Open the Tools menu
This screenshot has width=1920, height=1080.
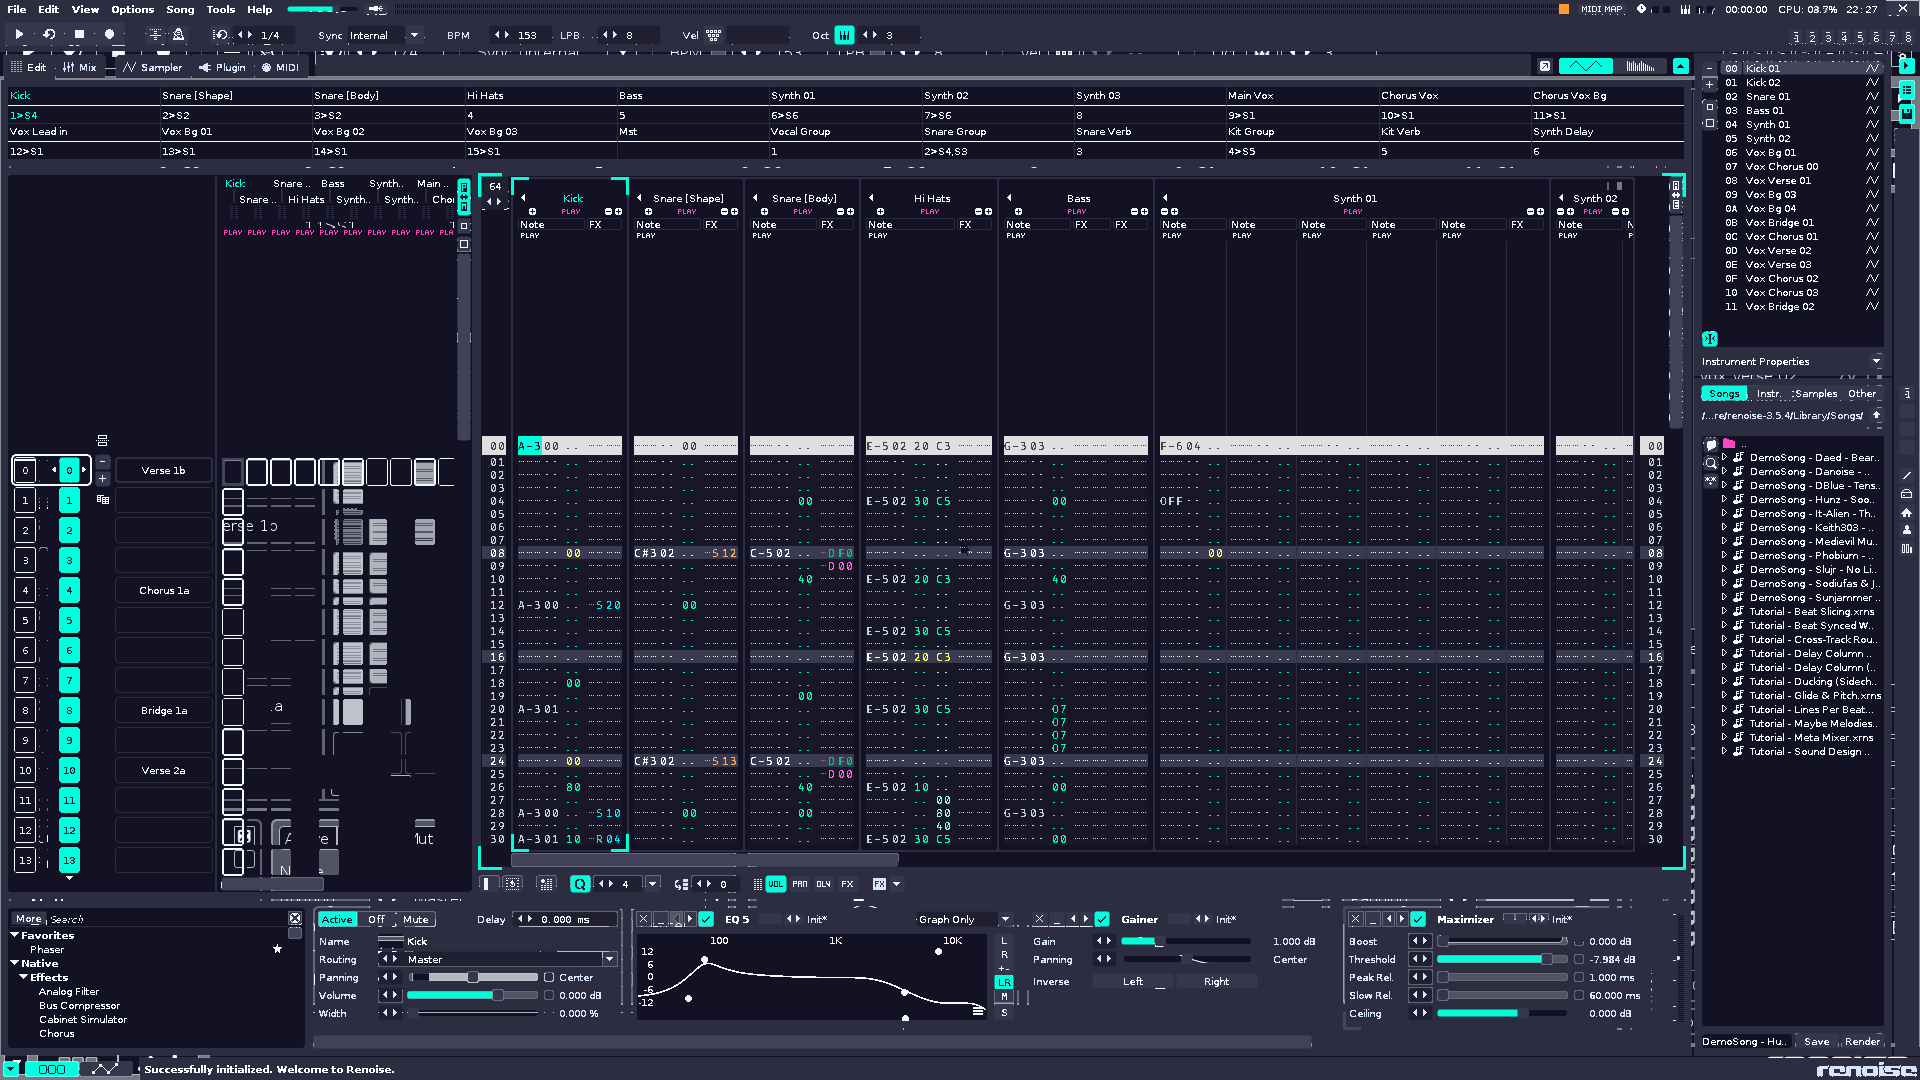point(221,9)
